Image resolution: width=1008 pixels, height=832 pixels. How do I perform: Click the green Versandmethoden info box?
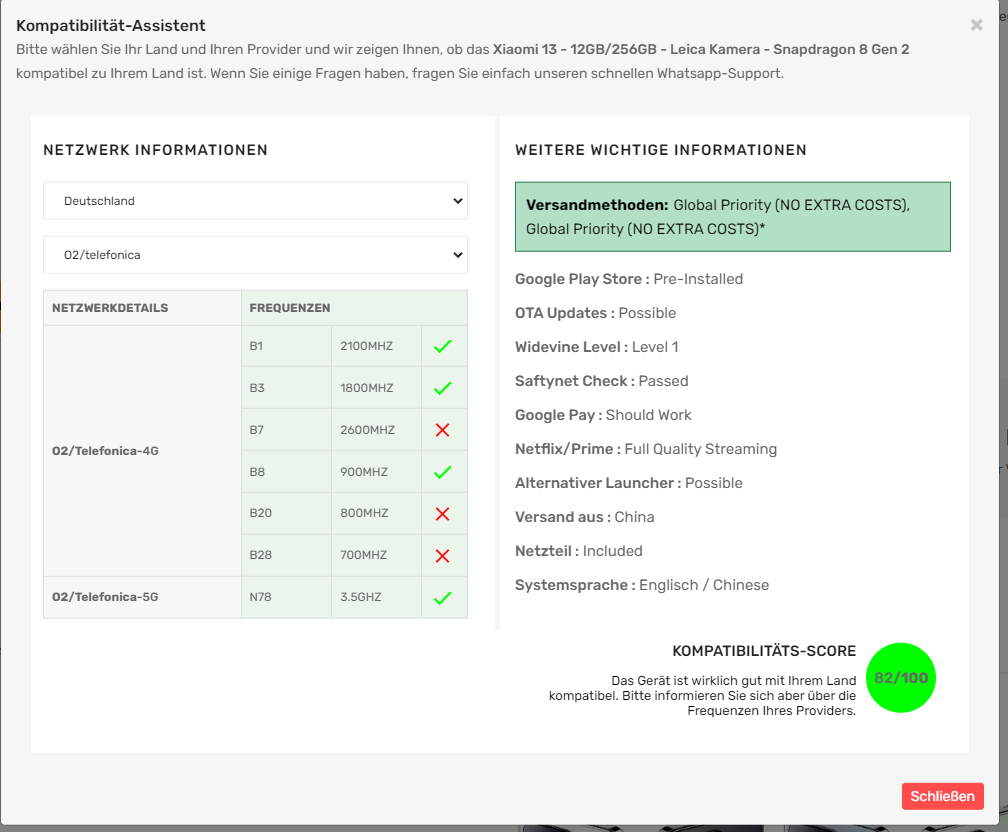[732, 217]
